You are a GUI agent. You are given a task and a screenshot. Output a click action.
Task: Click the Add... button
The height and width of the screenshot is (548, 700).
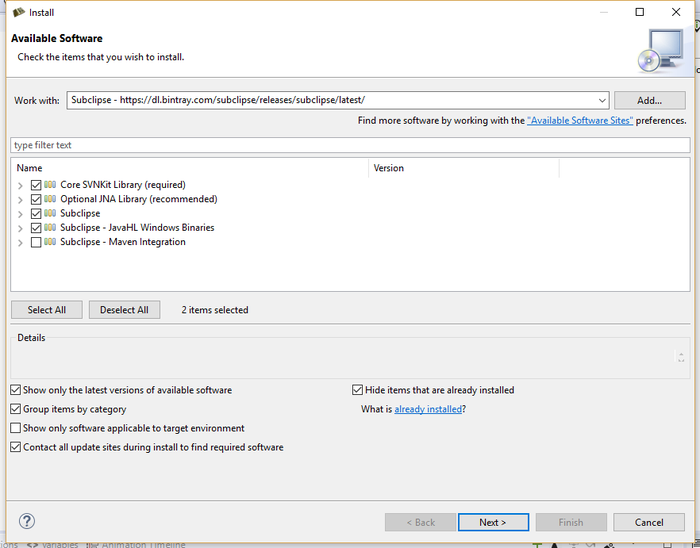pyautogui.click(x=650, y=100)
